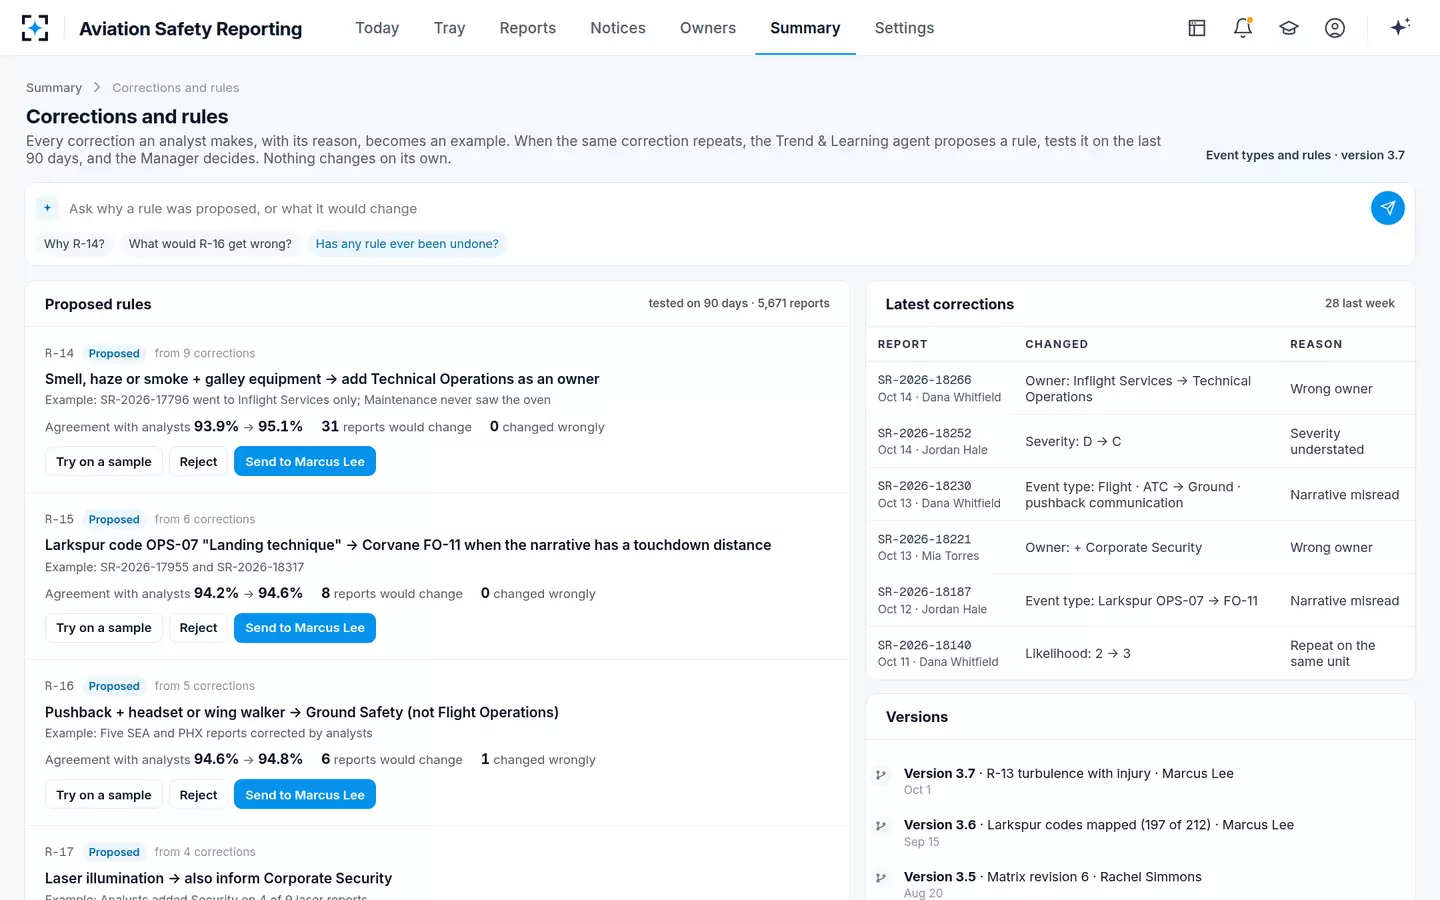The image size is (1440, 900).
Task: Click the sparkle icon in ask field
Action: click(x=47, y=208)
